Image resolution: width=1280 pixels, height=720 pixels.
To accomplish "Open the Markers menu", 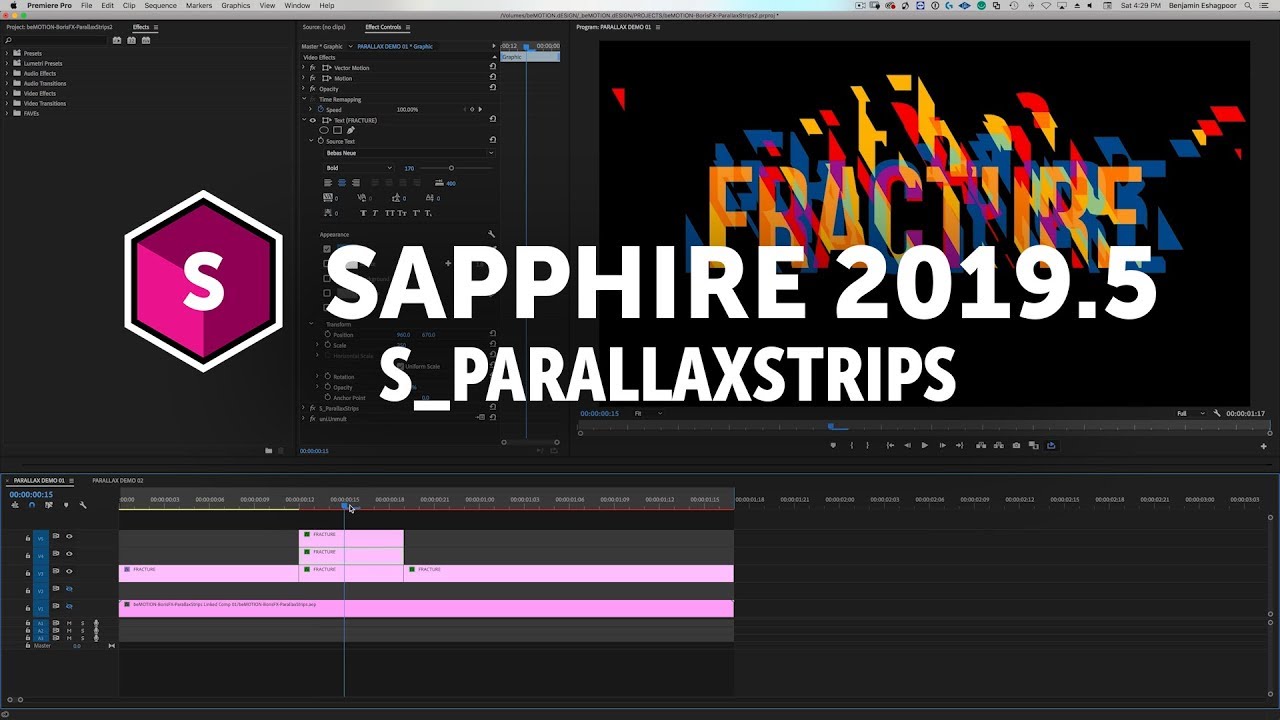I will pos(199,5).
